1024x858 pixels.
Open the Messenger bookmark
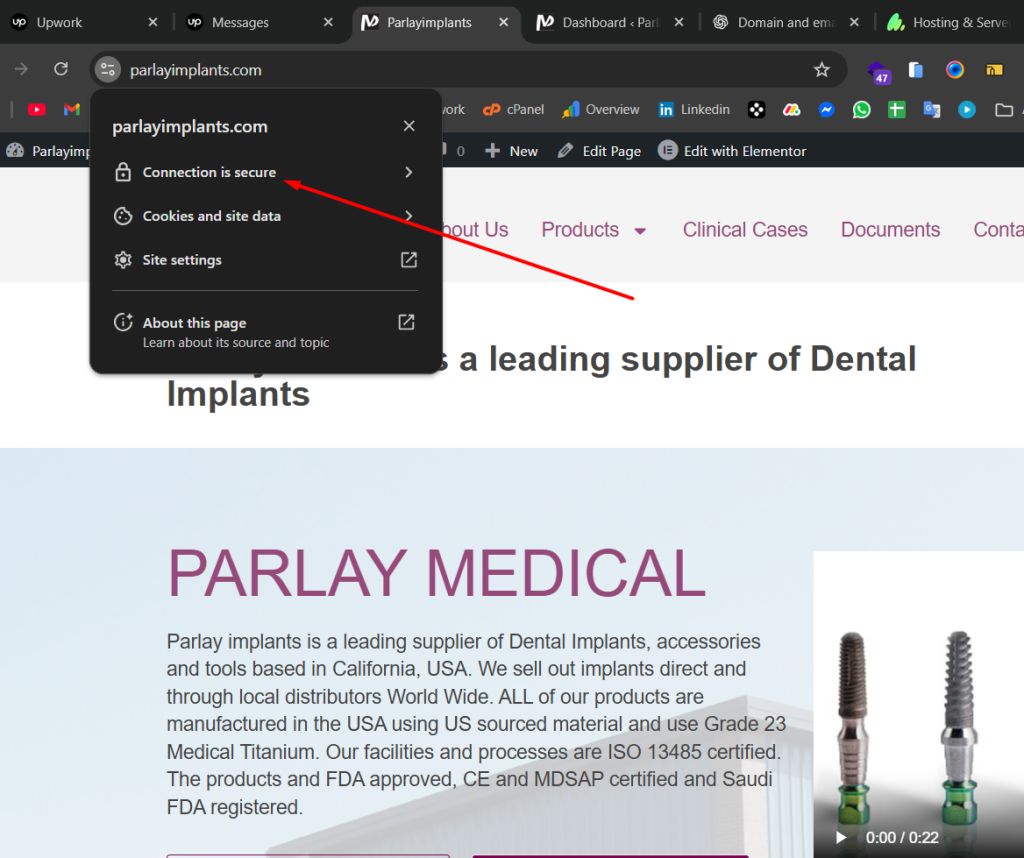tap(827, 110)
